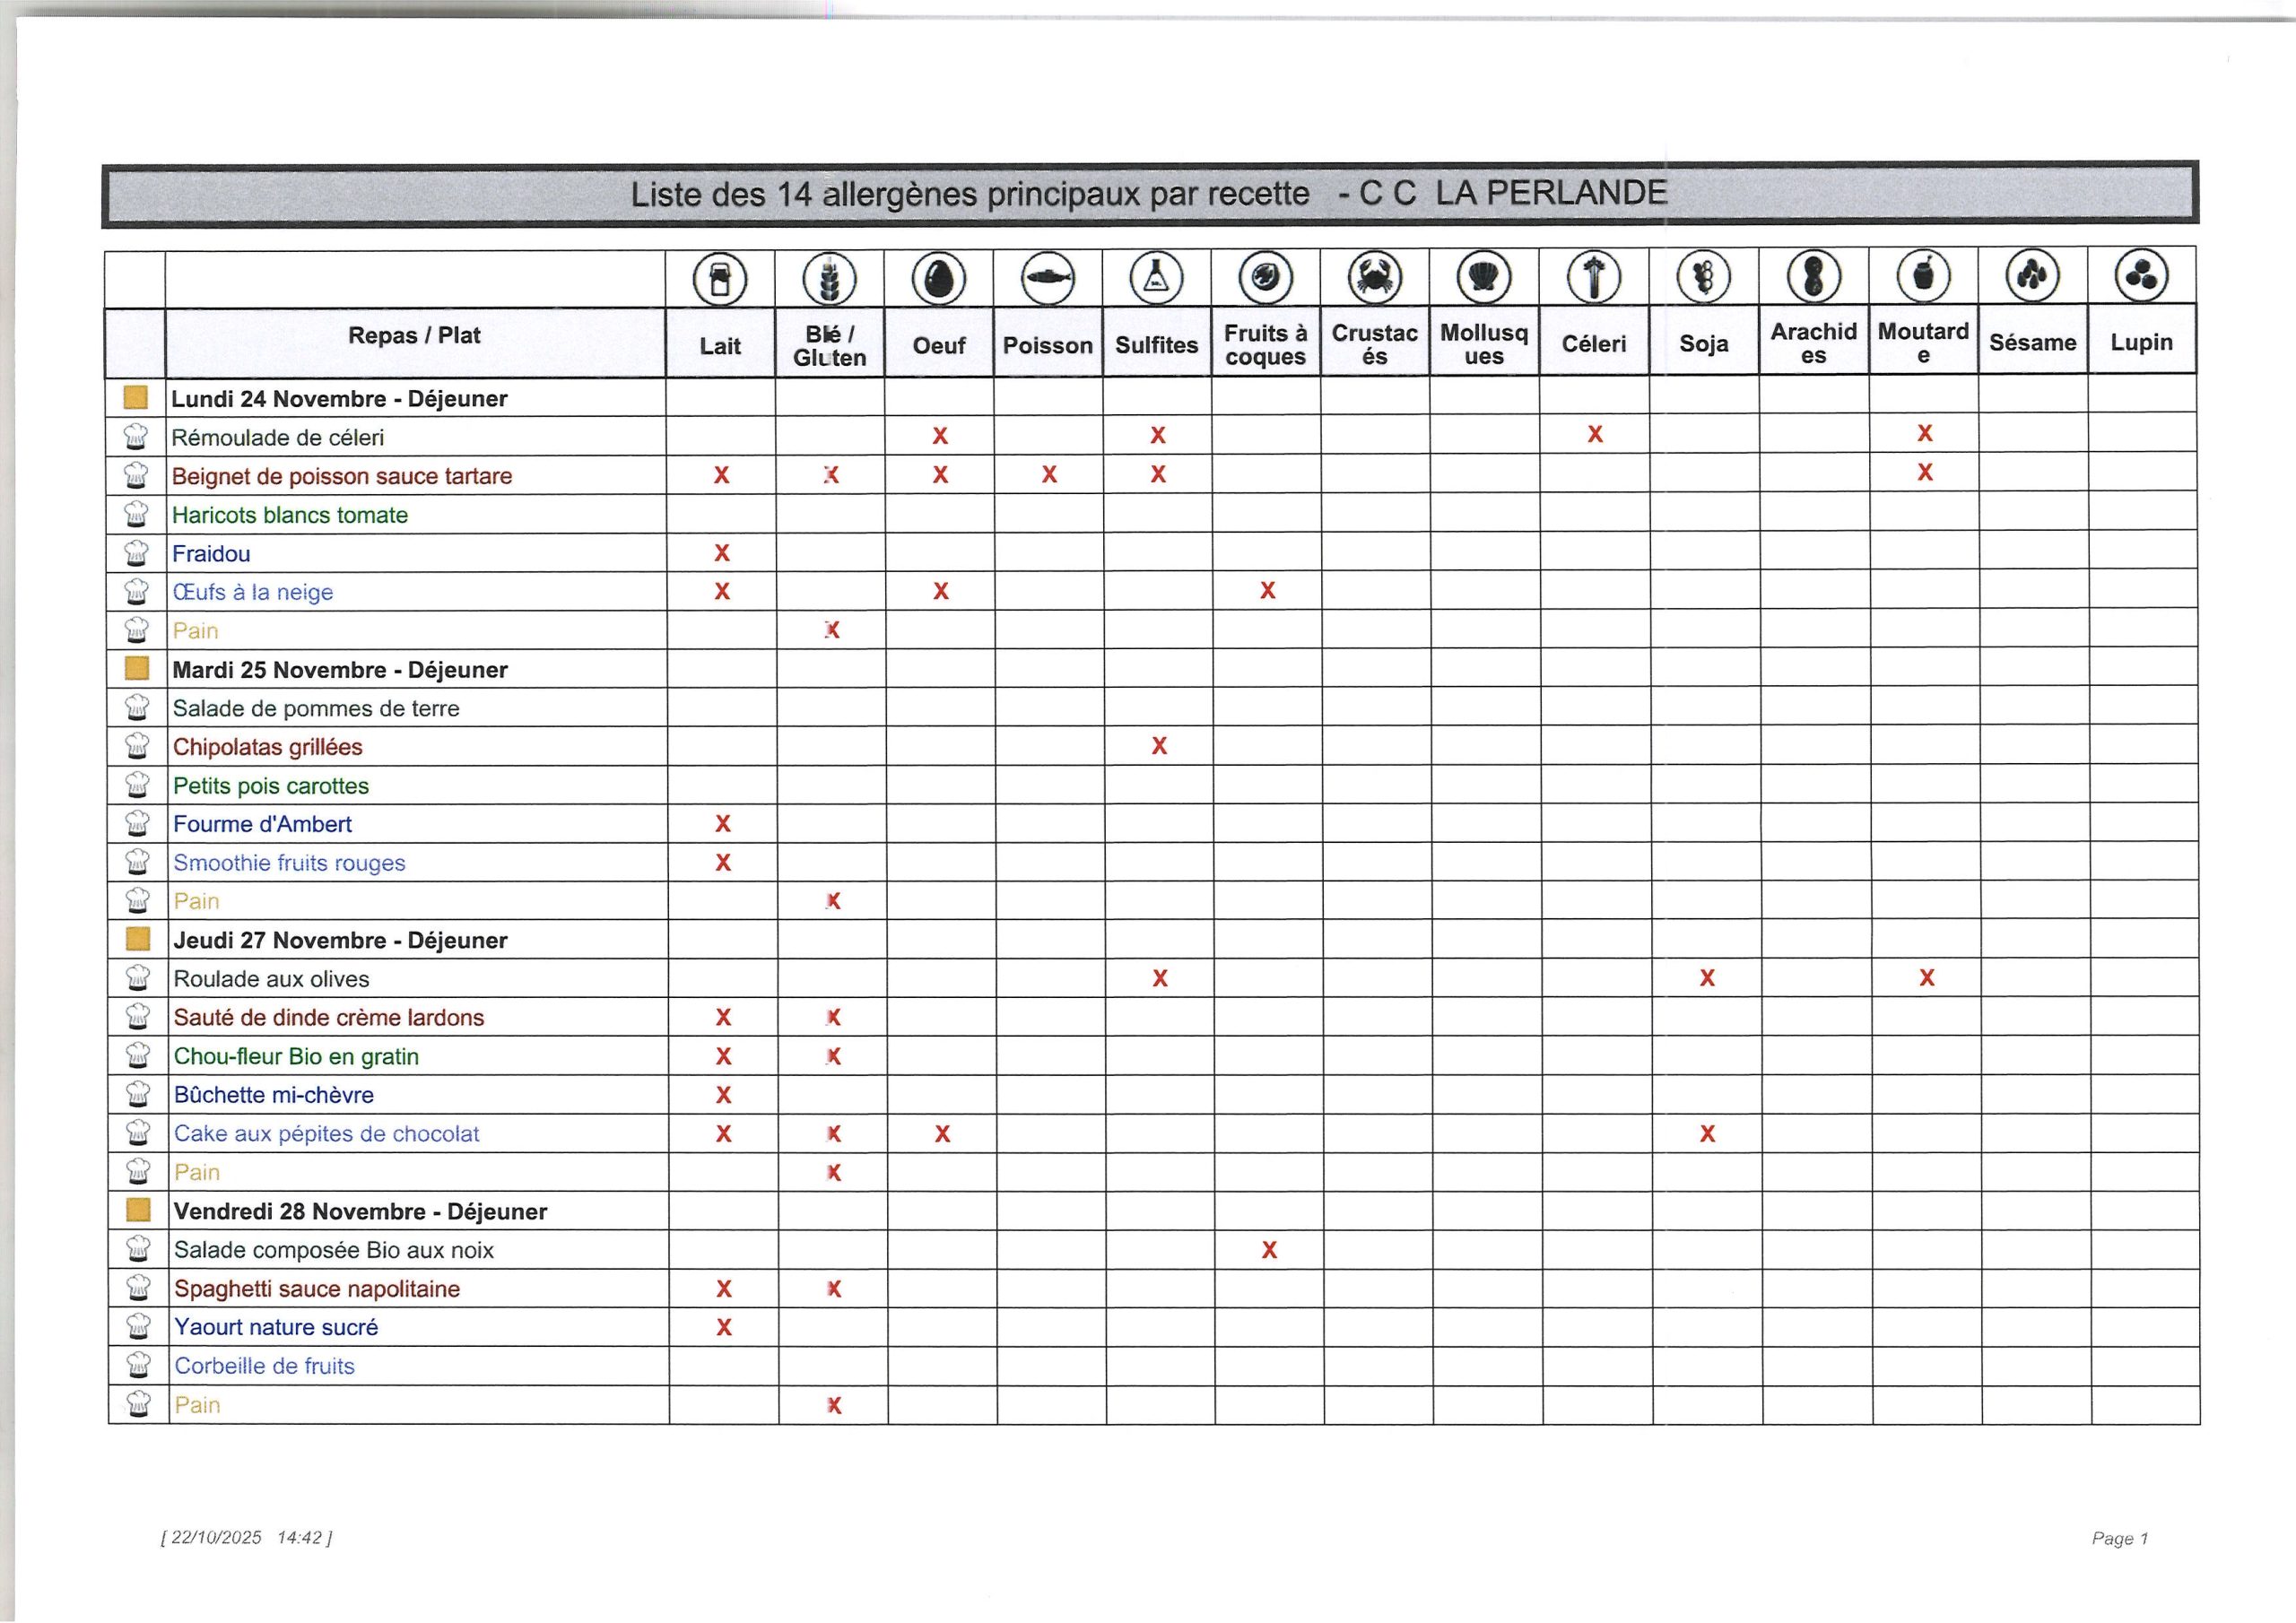Click the peanut (Arachides) allergen icon
The width and height of the screenshot is (2296, 1623).
(x=1814, y=275)
